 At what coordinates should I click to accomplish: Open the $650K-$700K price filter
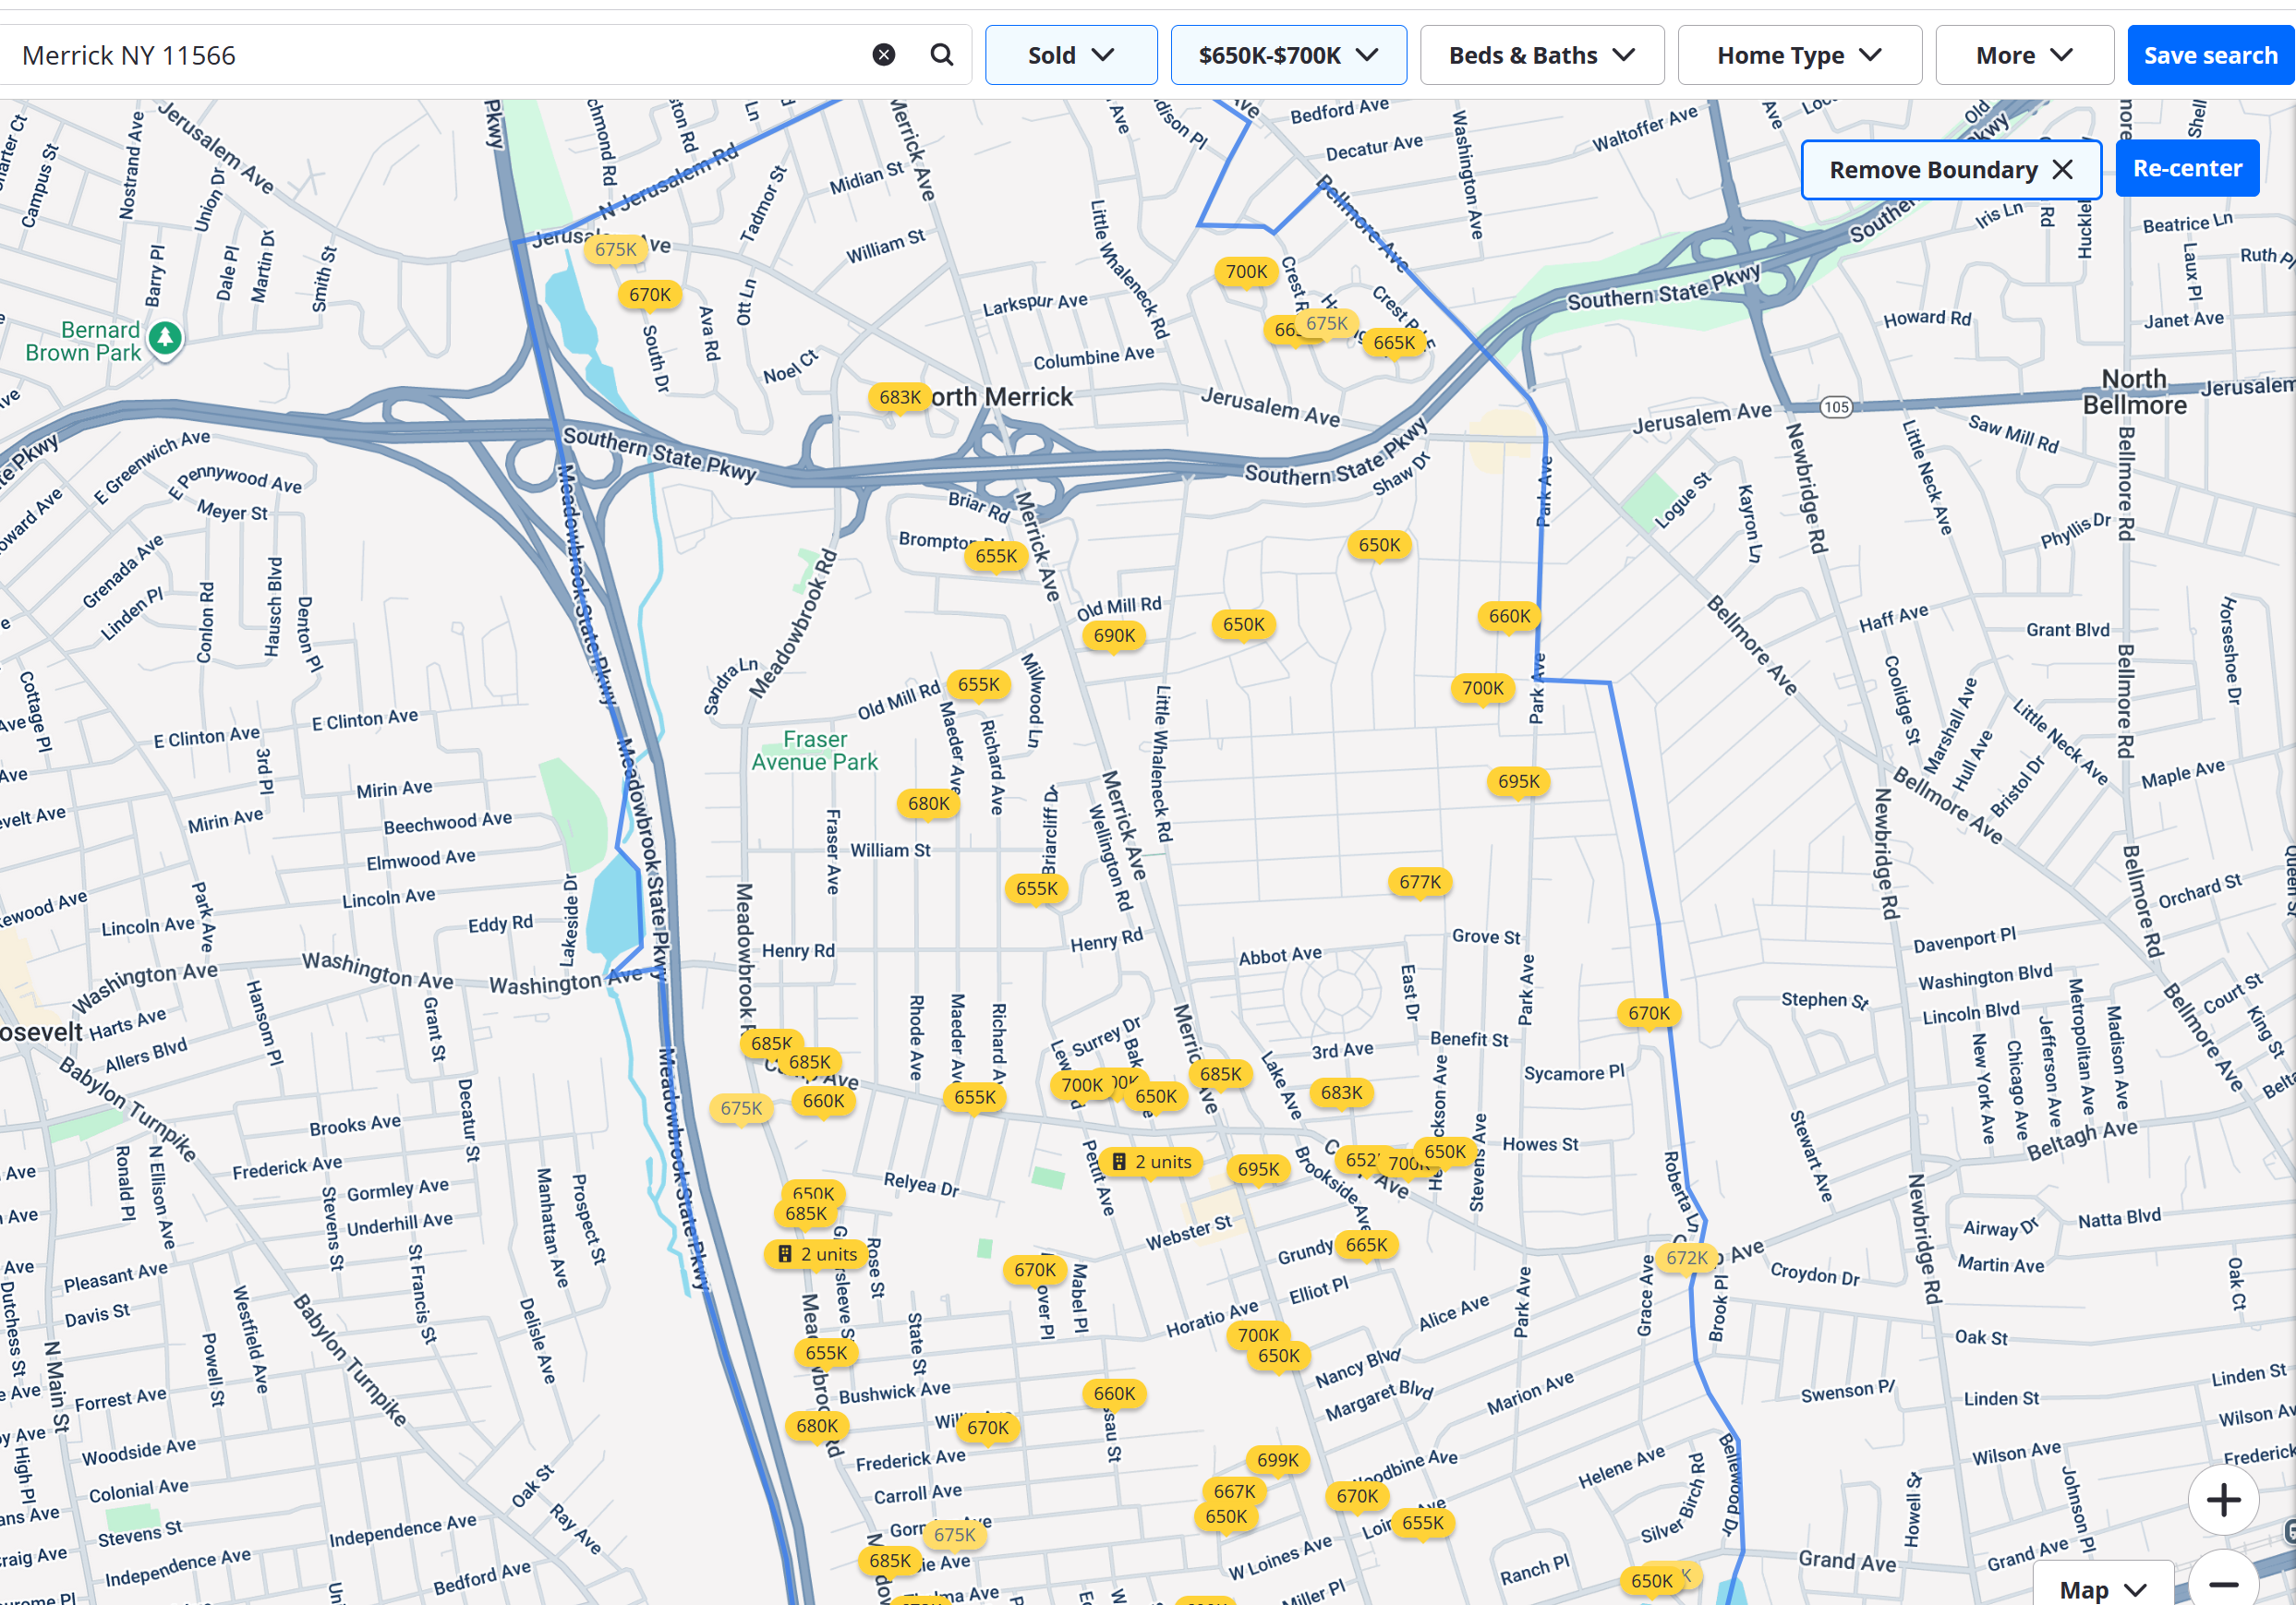click(x=1288, y=55)
